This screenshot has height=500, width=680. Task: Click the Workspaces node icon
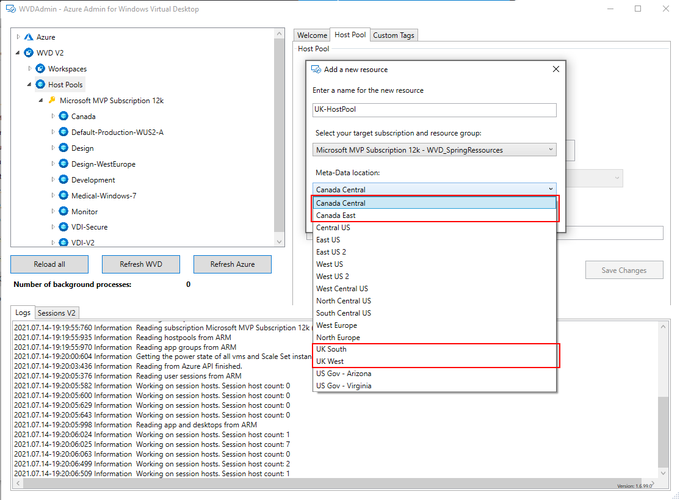click(40, 69)
